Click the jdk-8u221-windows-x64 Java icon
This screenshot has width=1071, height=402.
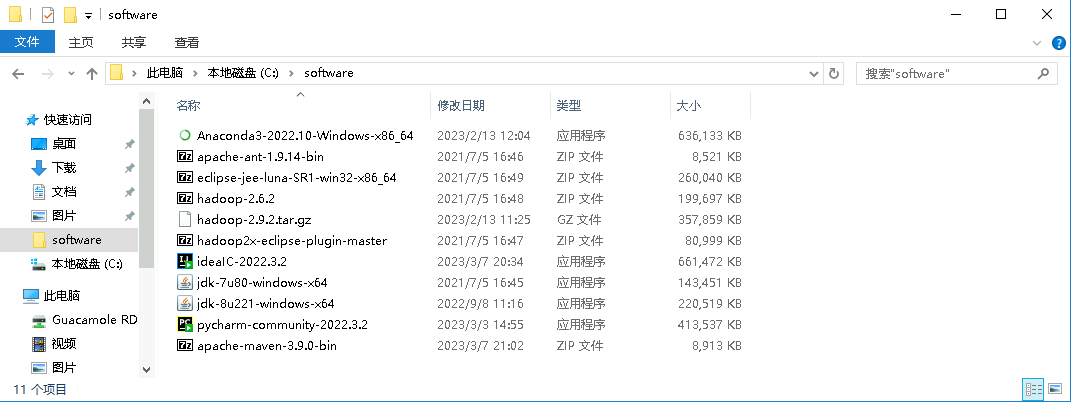click(x=184, y=304)
